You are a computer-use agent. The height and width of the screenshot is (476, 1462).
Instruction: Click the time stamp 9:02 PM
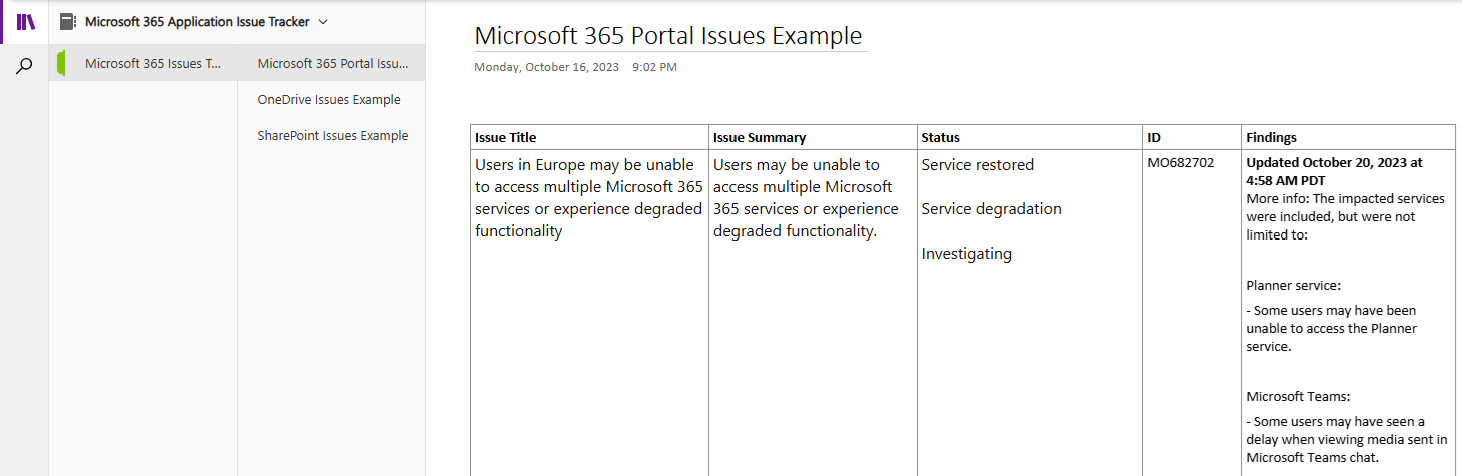pyautogui.click(x=655, y=67)
